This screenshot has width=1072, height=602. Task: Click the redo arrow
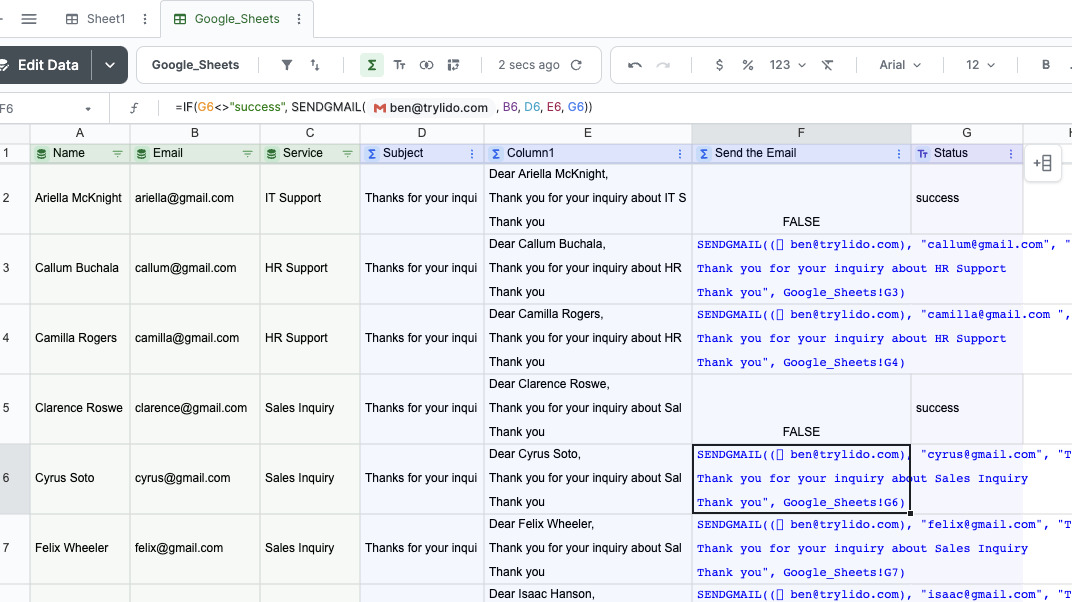coord(663,65)
